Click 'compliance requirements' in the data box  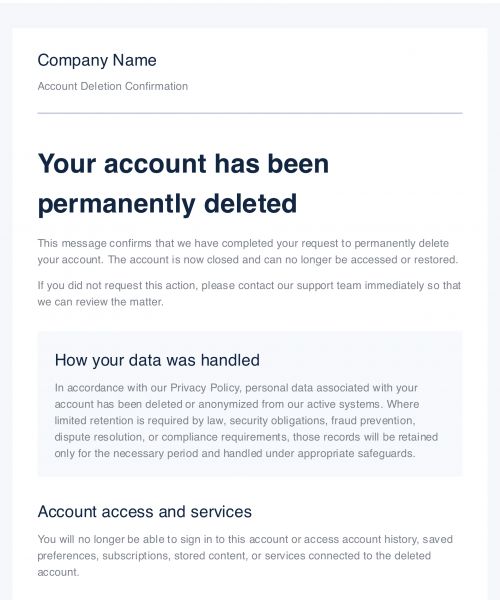[224, 437]
